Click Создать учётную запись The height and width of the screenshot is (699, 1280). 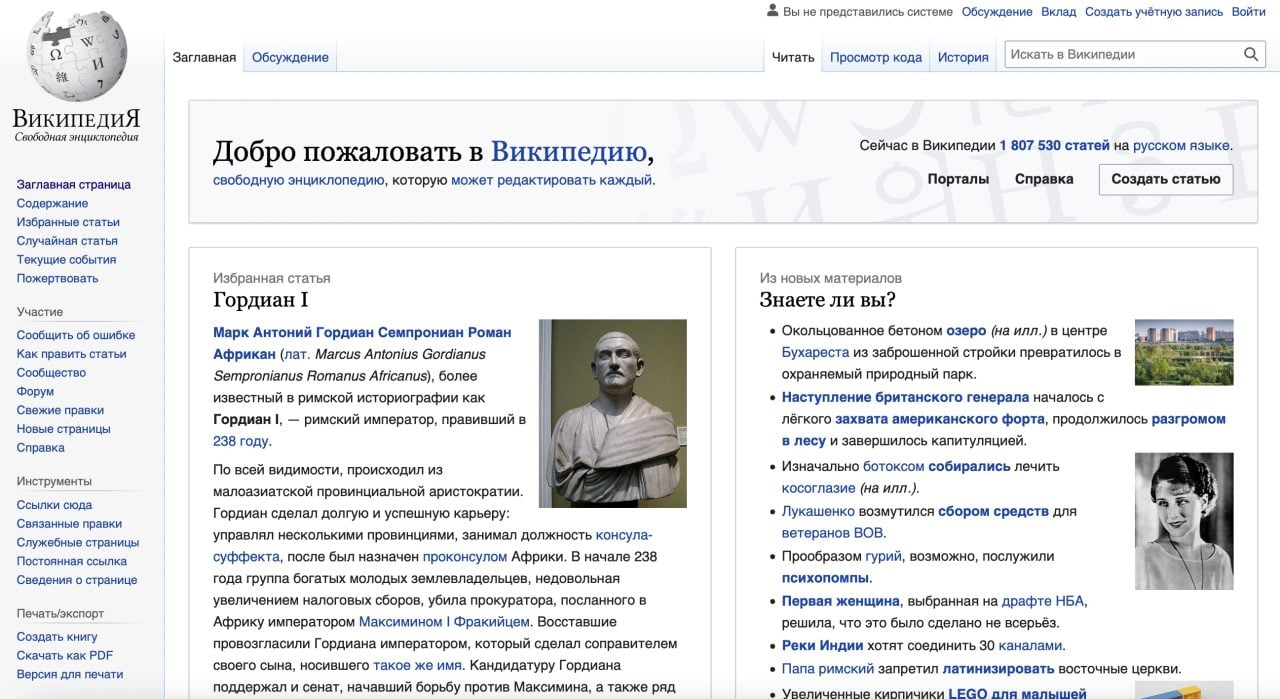[x=1154, y=12]
